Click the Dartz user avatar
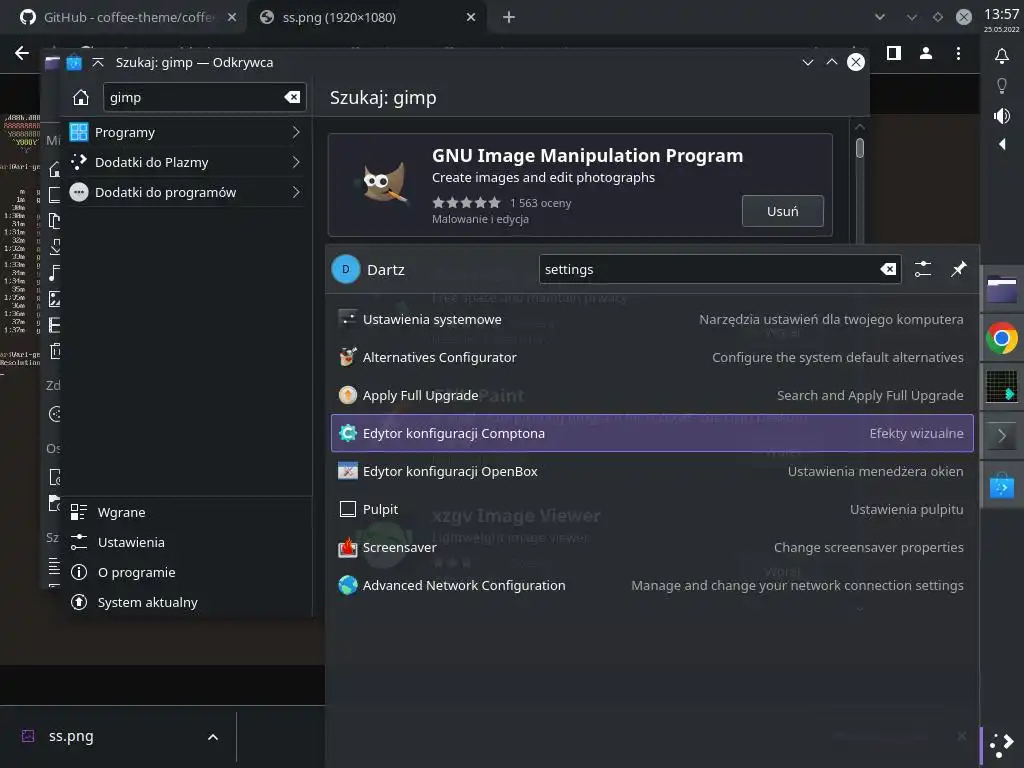The image size is (1024, 768). coord(345,269)
